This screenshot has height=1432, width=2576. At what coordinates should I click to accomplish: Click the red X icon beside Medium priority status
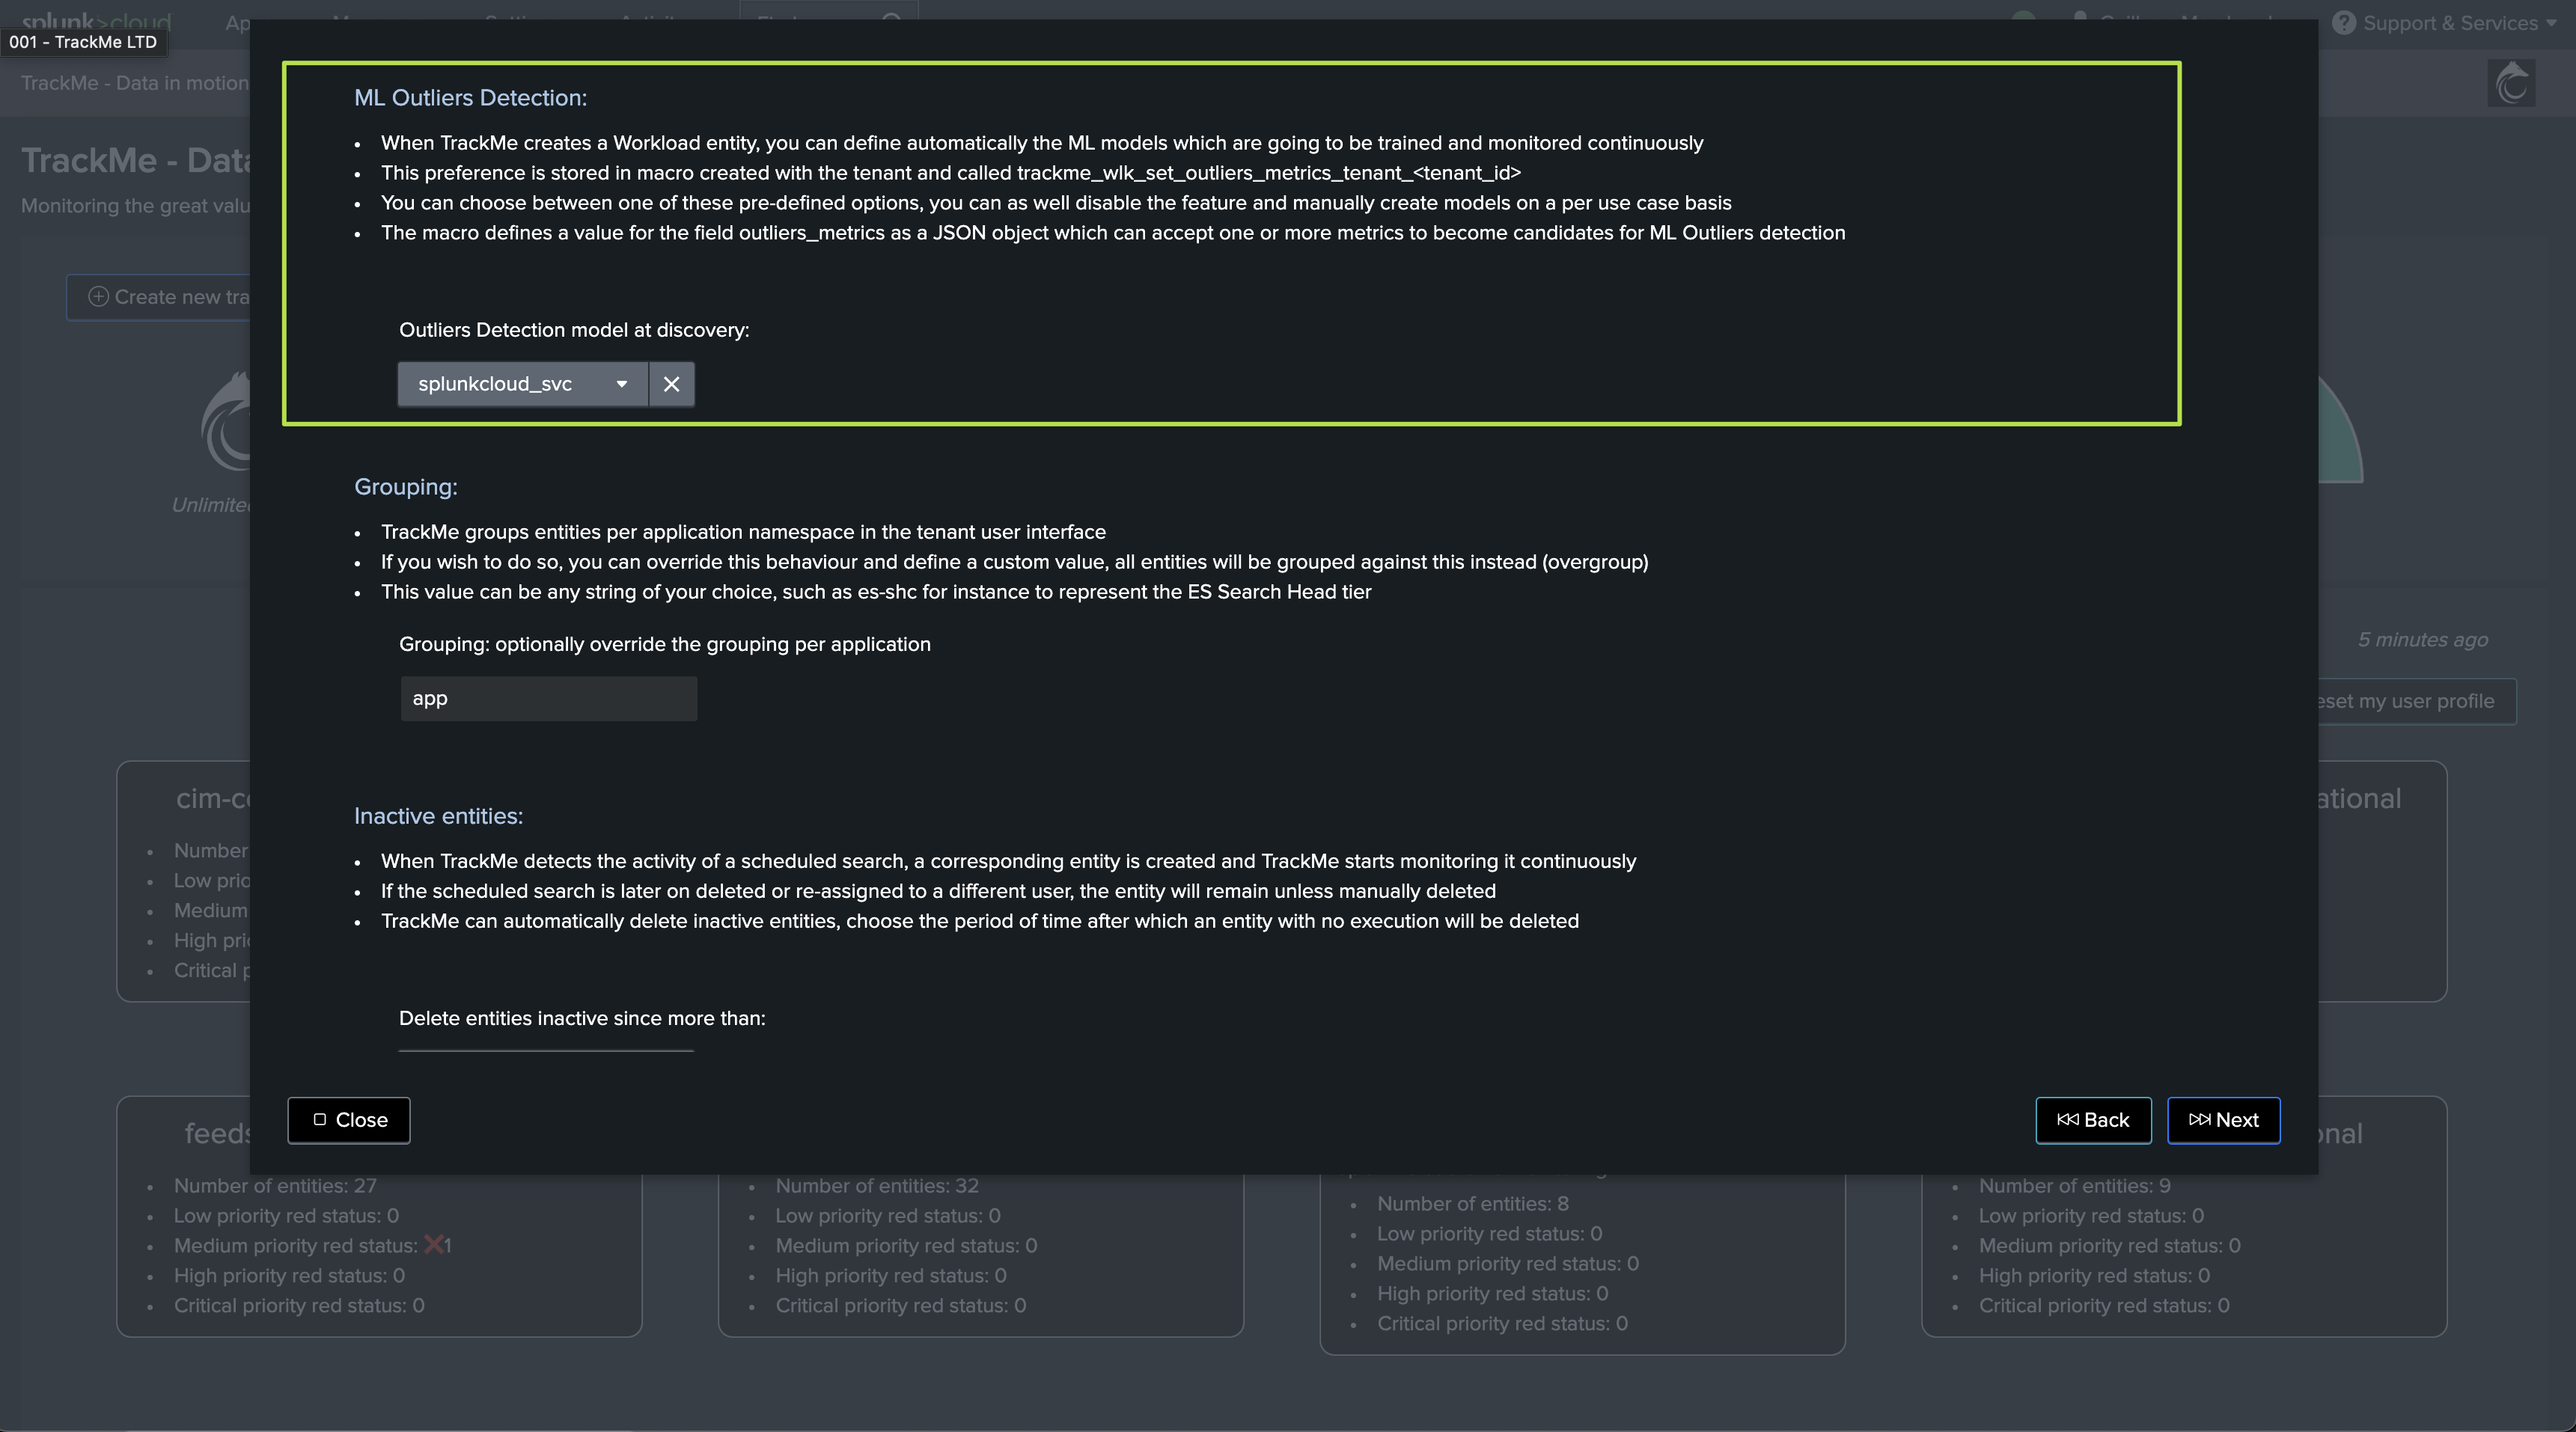[433, 1245]
